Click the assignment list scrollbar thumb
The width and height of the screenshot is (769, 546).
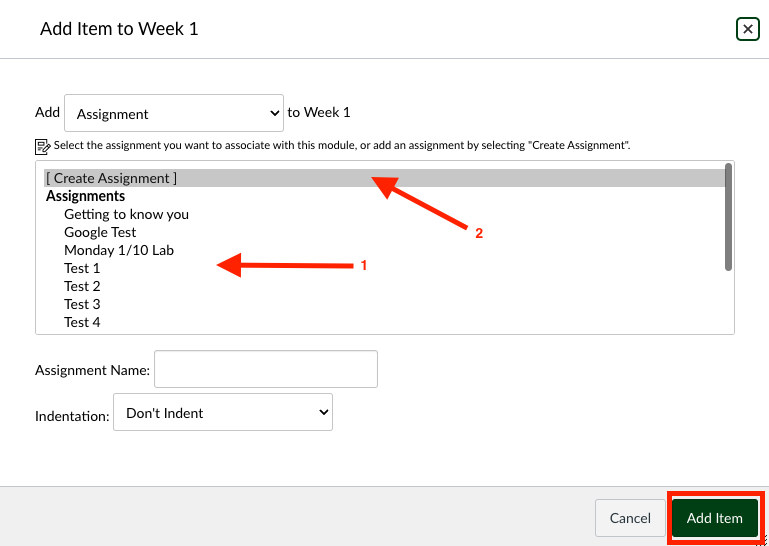(728, 217)
